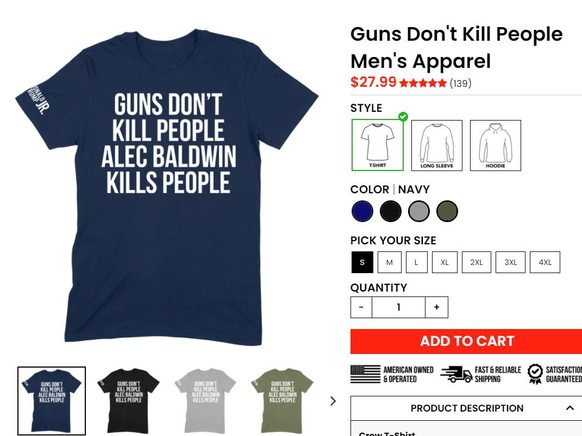The height and width of the screenshot is (436, 582).
Task: Click the five-star rating icons
Action: click(423, 83)
